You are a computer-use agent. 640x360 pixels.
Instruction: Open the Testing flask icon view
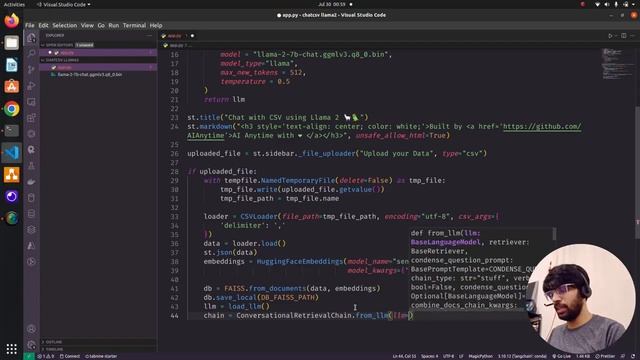31,166
